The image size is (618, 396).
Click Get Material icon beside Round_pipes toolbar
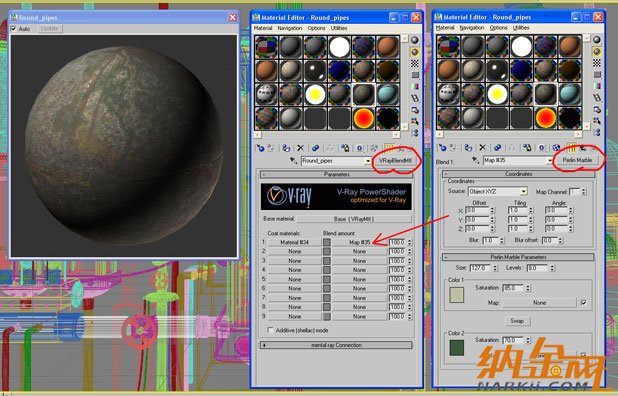pos(260,148)
